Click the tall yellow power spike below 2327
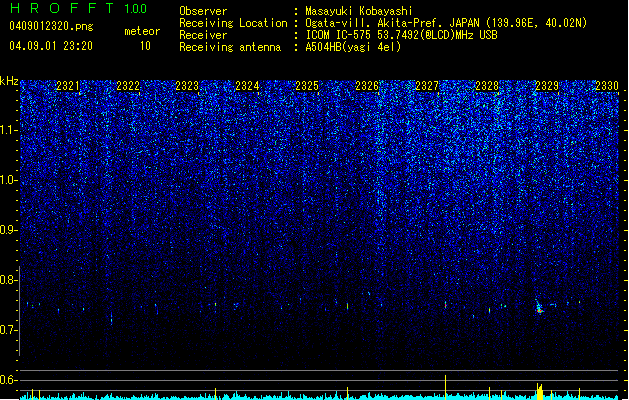Viewport: 629px width, 400px height. [x=445, y=387]
